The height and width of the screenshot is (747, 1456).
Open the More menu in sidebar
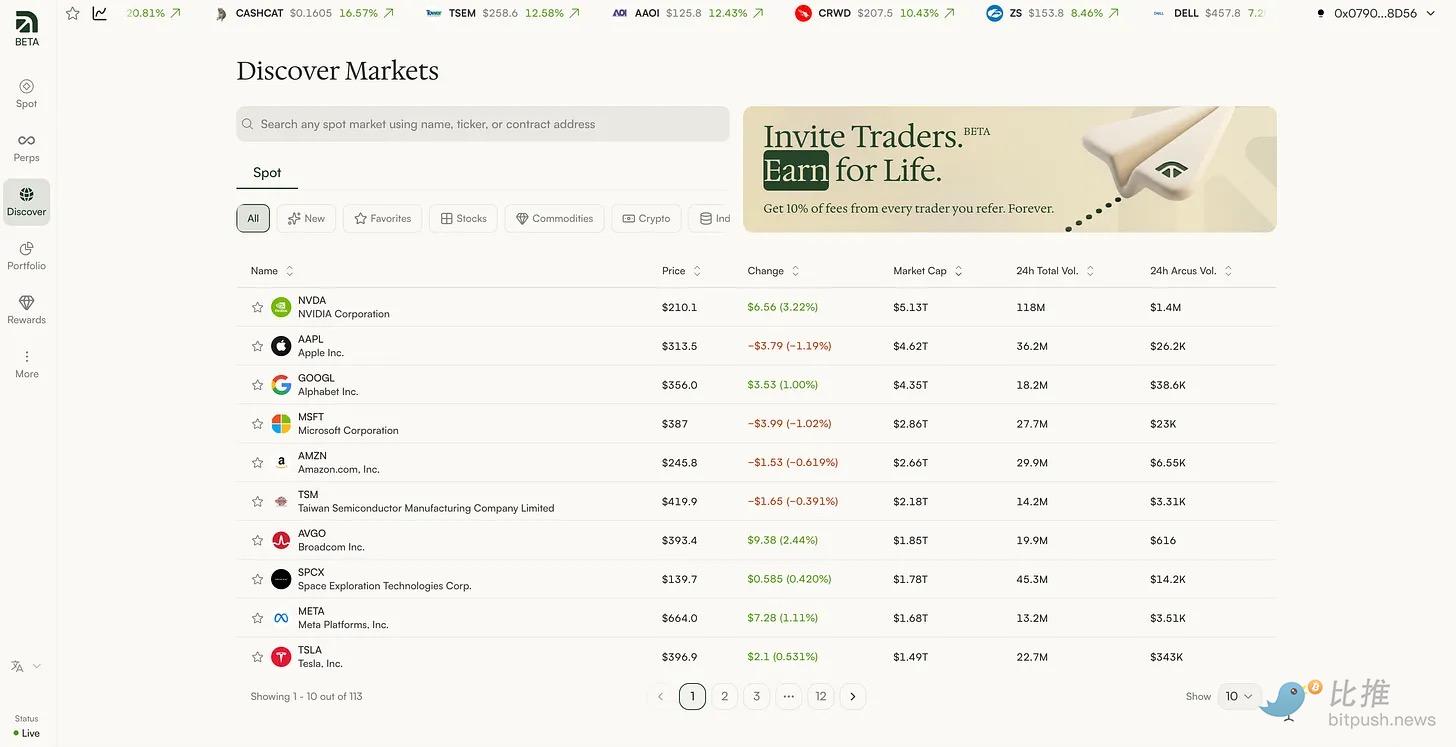(x=27, y=363)
